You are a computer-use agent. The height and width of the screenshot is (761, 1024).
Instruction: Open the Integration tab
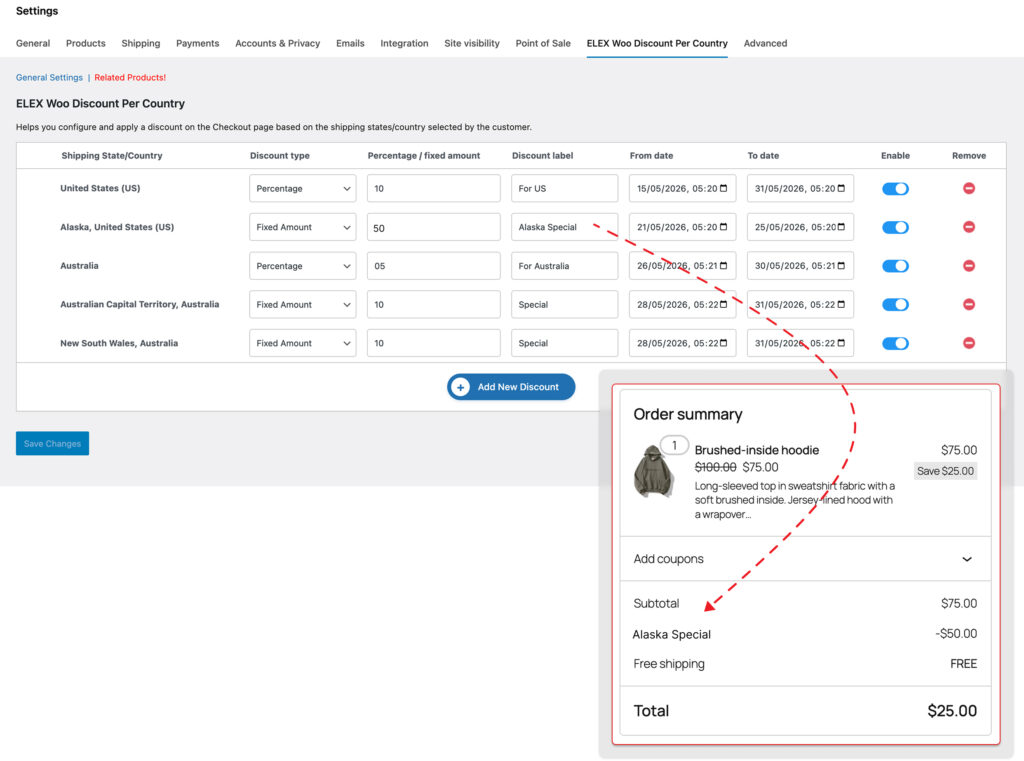click(404, 43)
